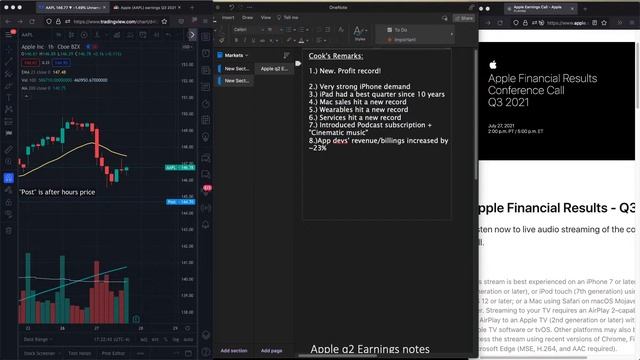Open the watchlist panel icon in TradingView

tap(206, 37)
